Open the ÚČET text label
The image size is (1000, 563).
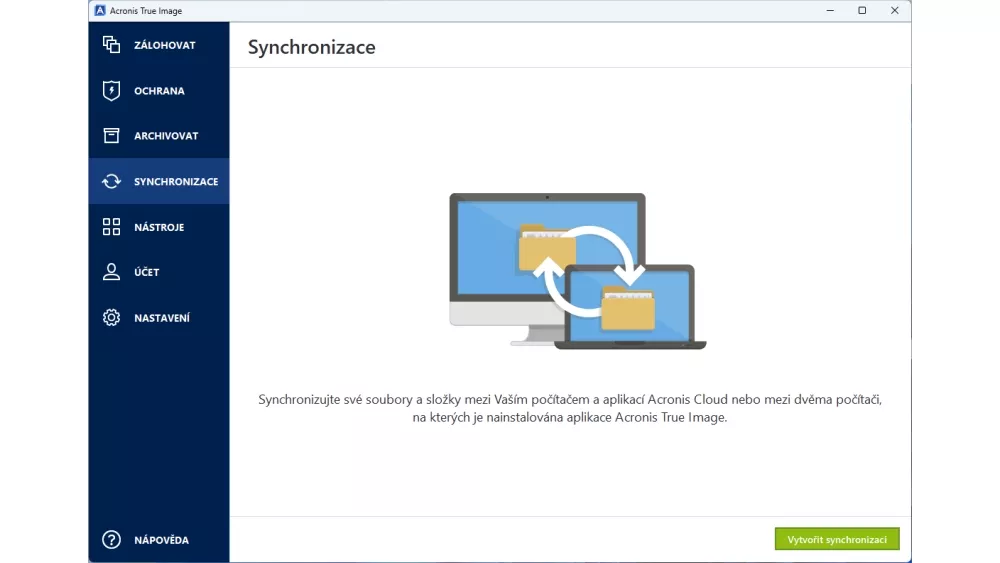click(x=147, y=272)
